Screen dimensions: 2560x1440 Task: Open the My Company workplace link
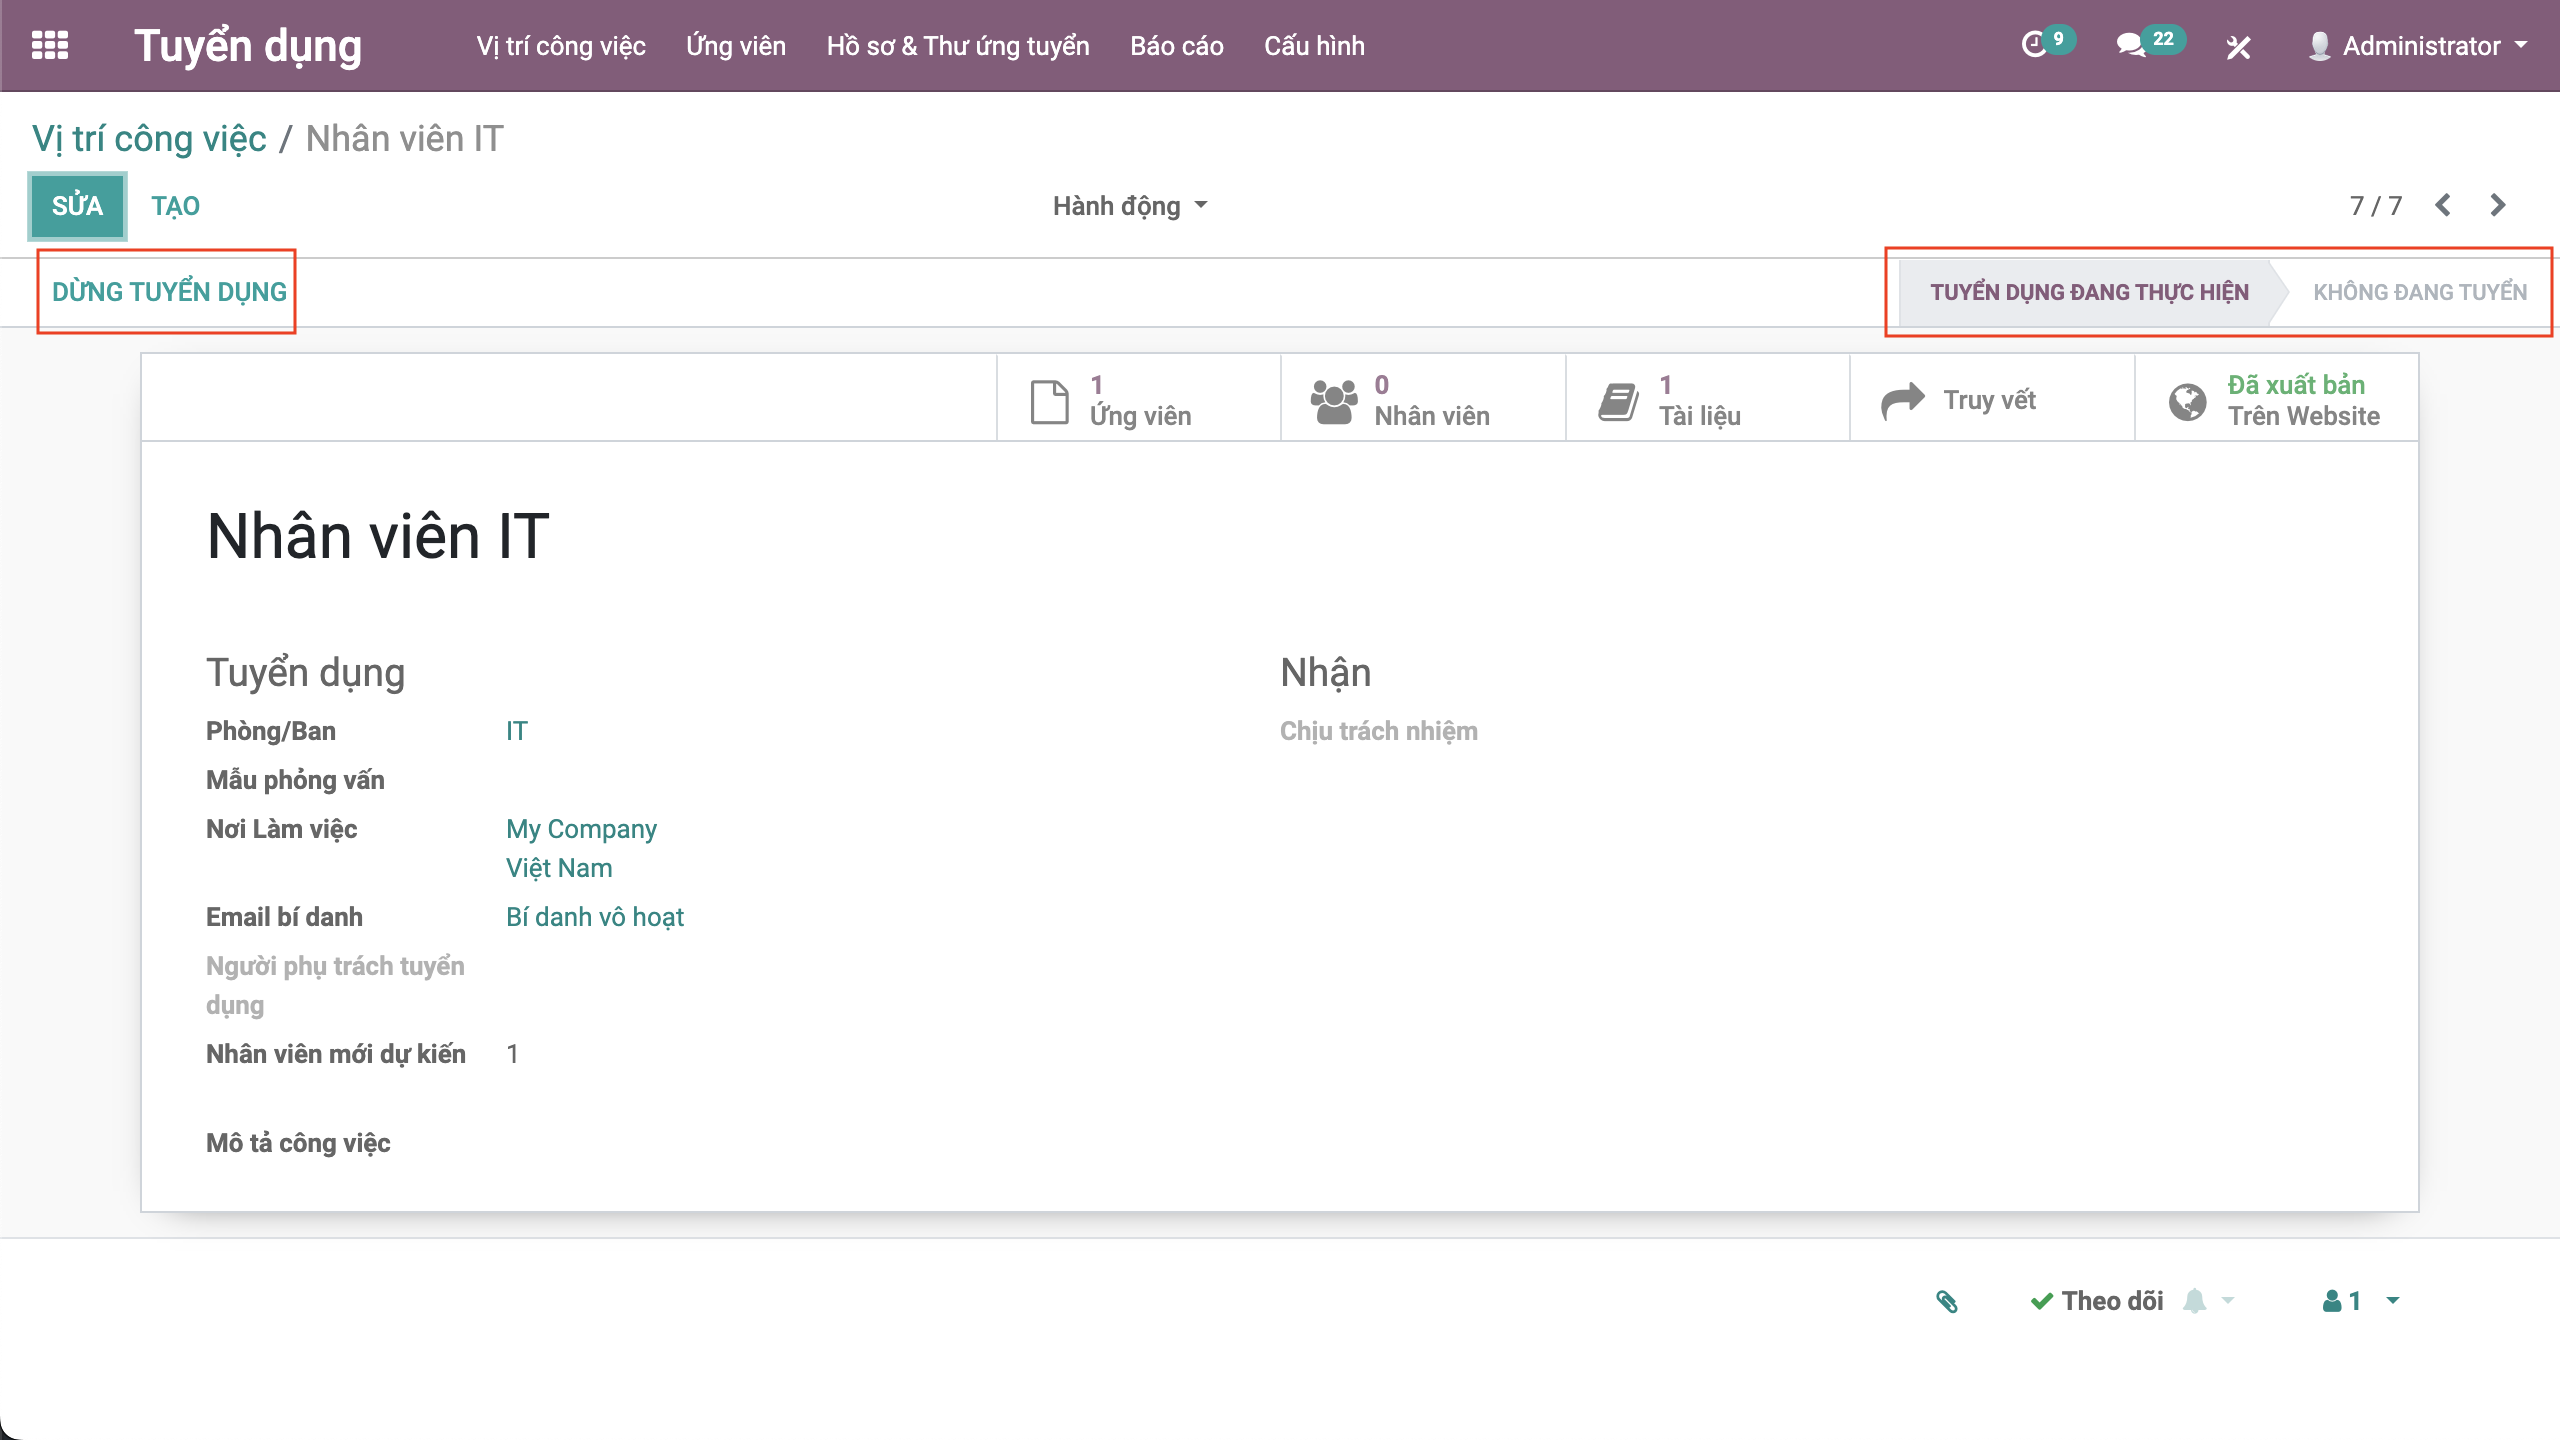[x=581, y=829]
